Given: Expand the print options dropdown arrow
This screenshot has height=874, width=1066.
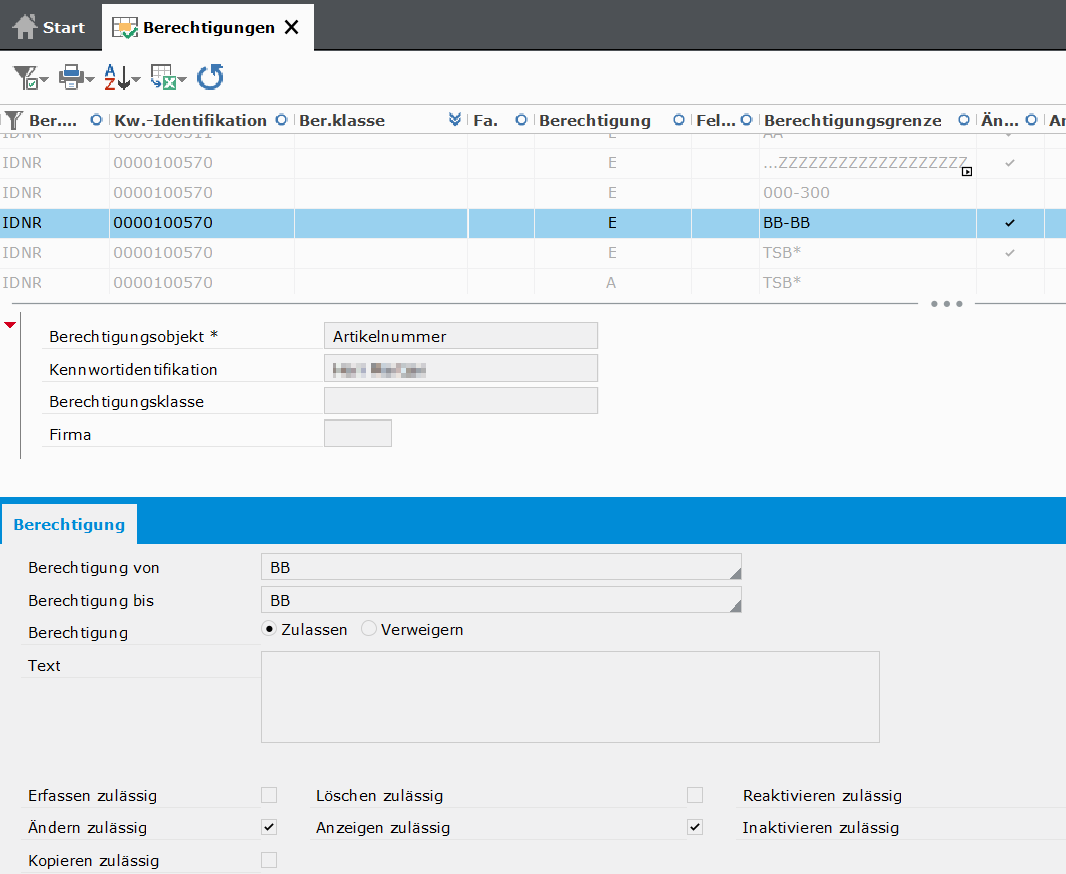Looking at the screenshot, I should (90, 80).
